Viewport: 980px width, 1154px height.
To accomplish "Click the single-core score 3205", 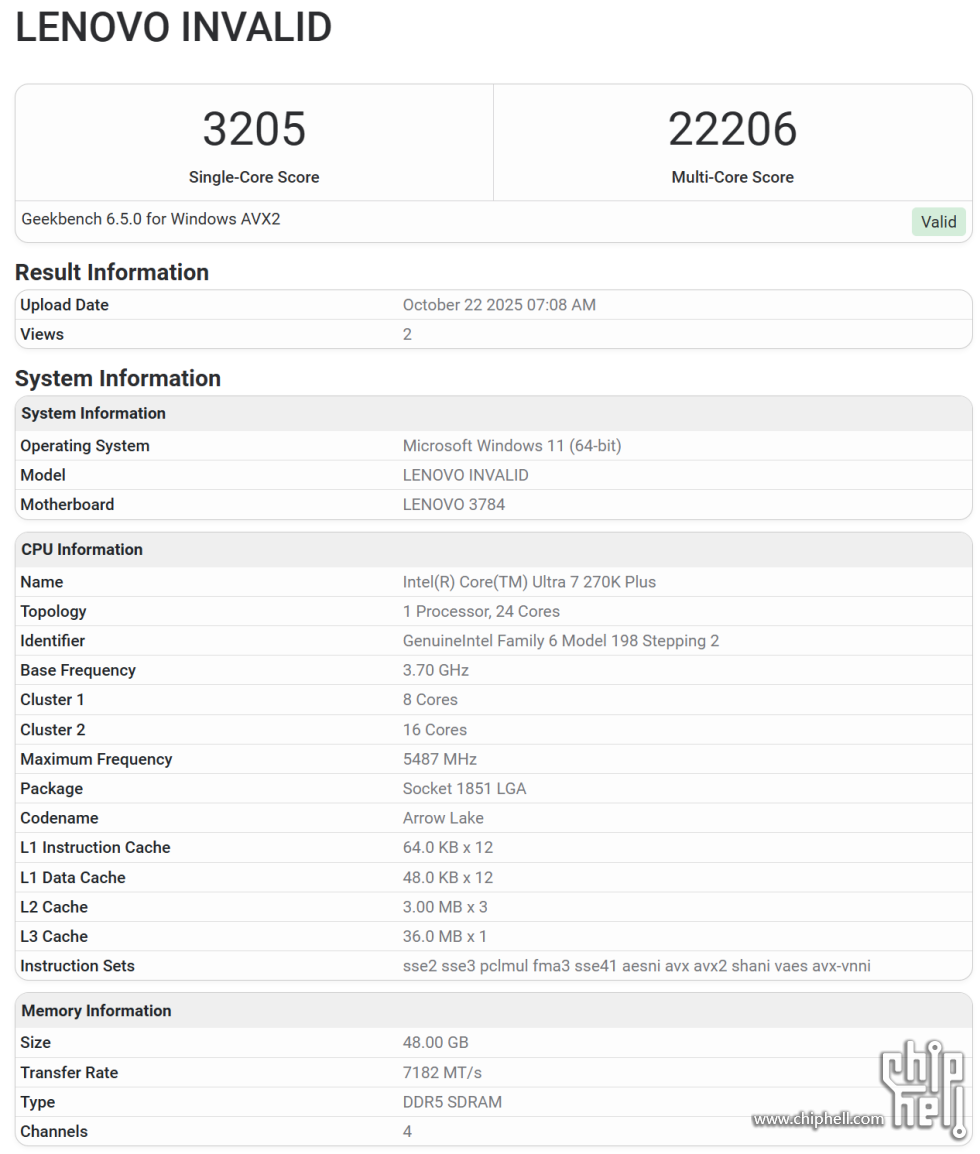I will click(254, 129).
